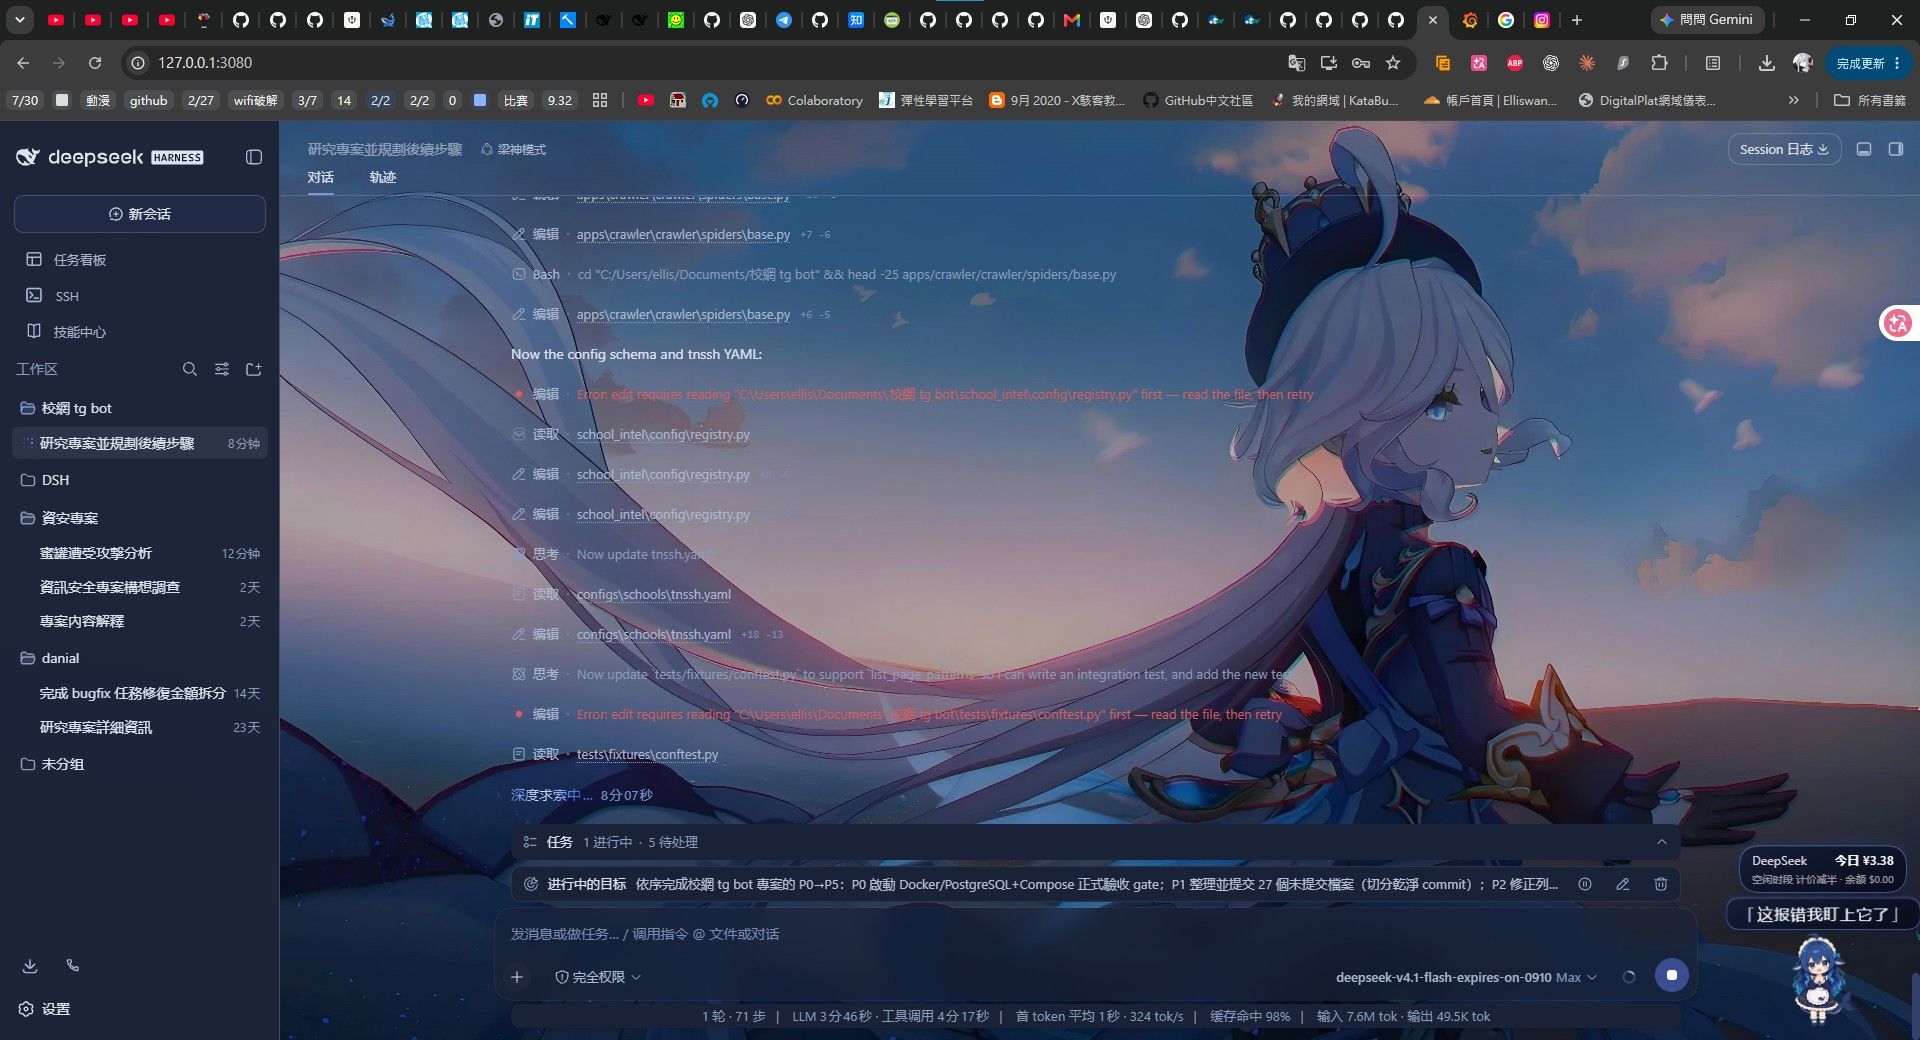Click the 完成更新 update button
The width and height of the screenshot is (1920, 1040).
pyautogui.click(x=1869, y=63)
